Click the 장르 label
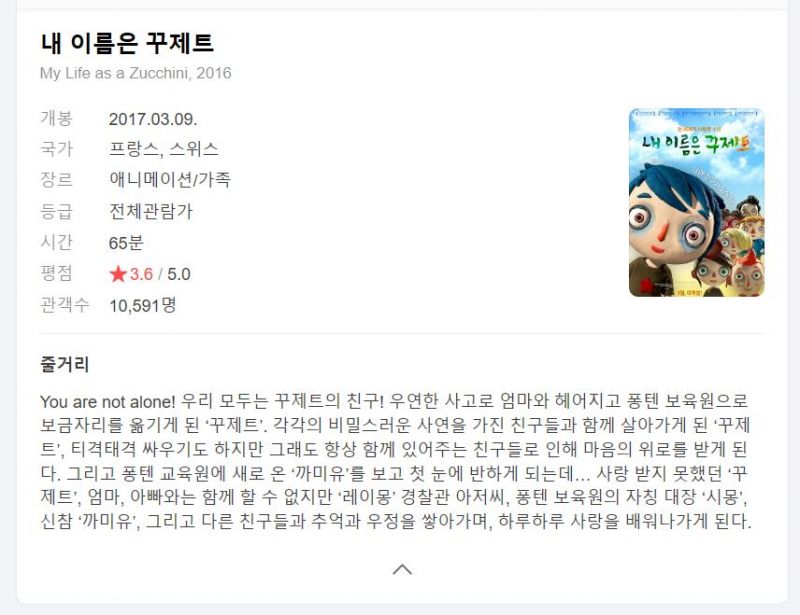 [x=57, y=180]
